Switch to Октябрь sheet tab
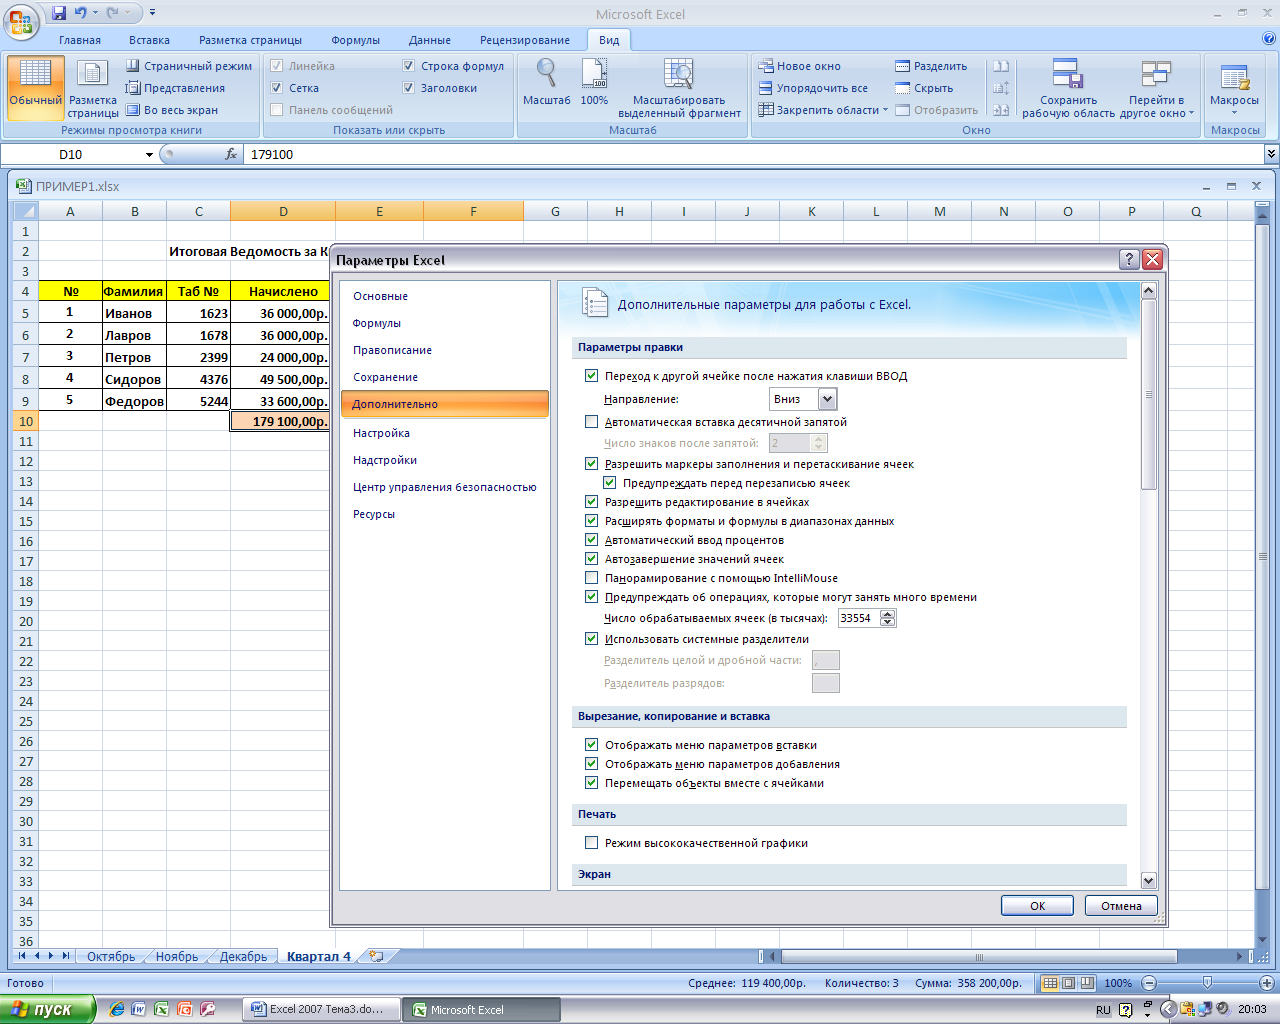 point(111,957)
